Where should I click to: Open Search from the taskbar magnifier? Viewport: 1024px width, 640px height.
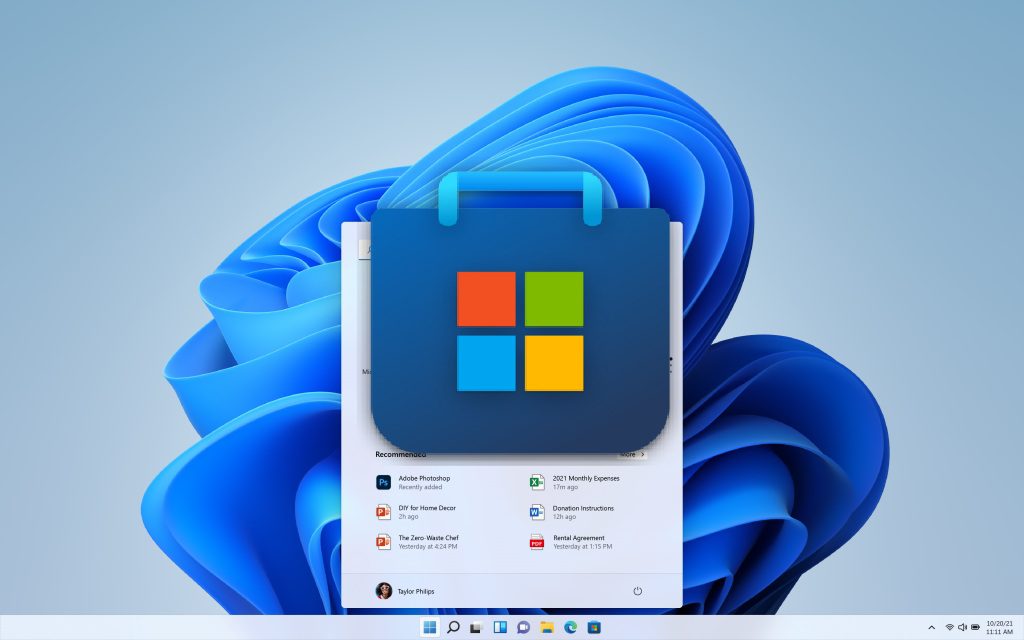click(453, 628)
